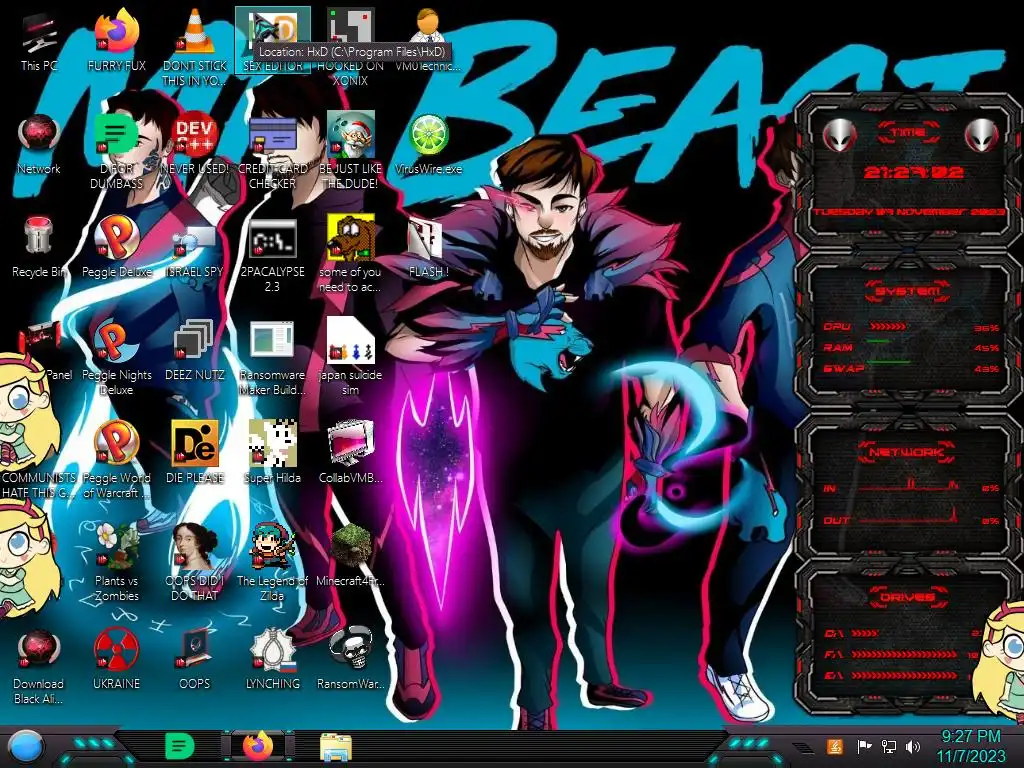
Task: Click the TIME widget header
Action: tap(908, 133)
